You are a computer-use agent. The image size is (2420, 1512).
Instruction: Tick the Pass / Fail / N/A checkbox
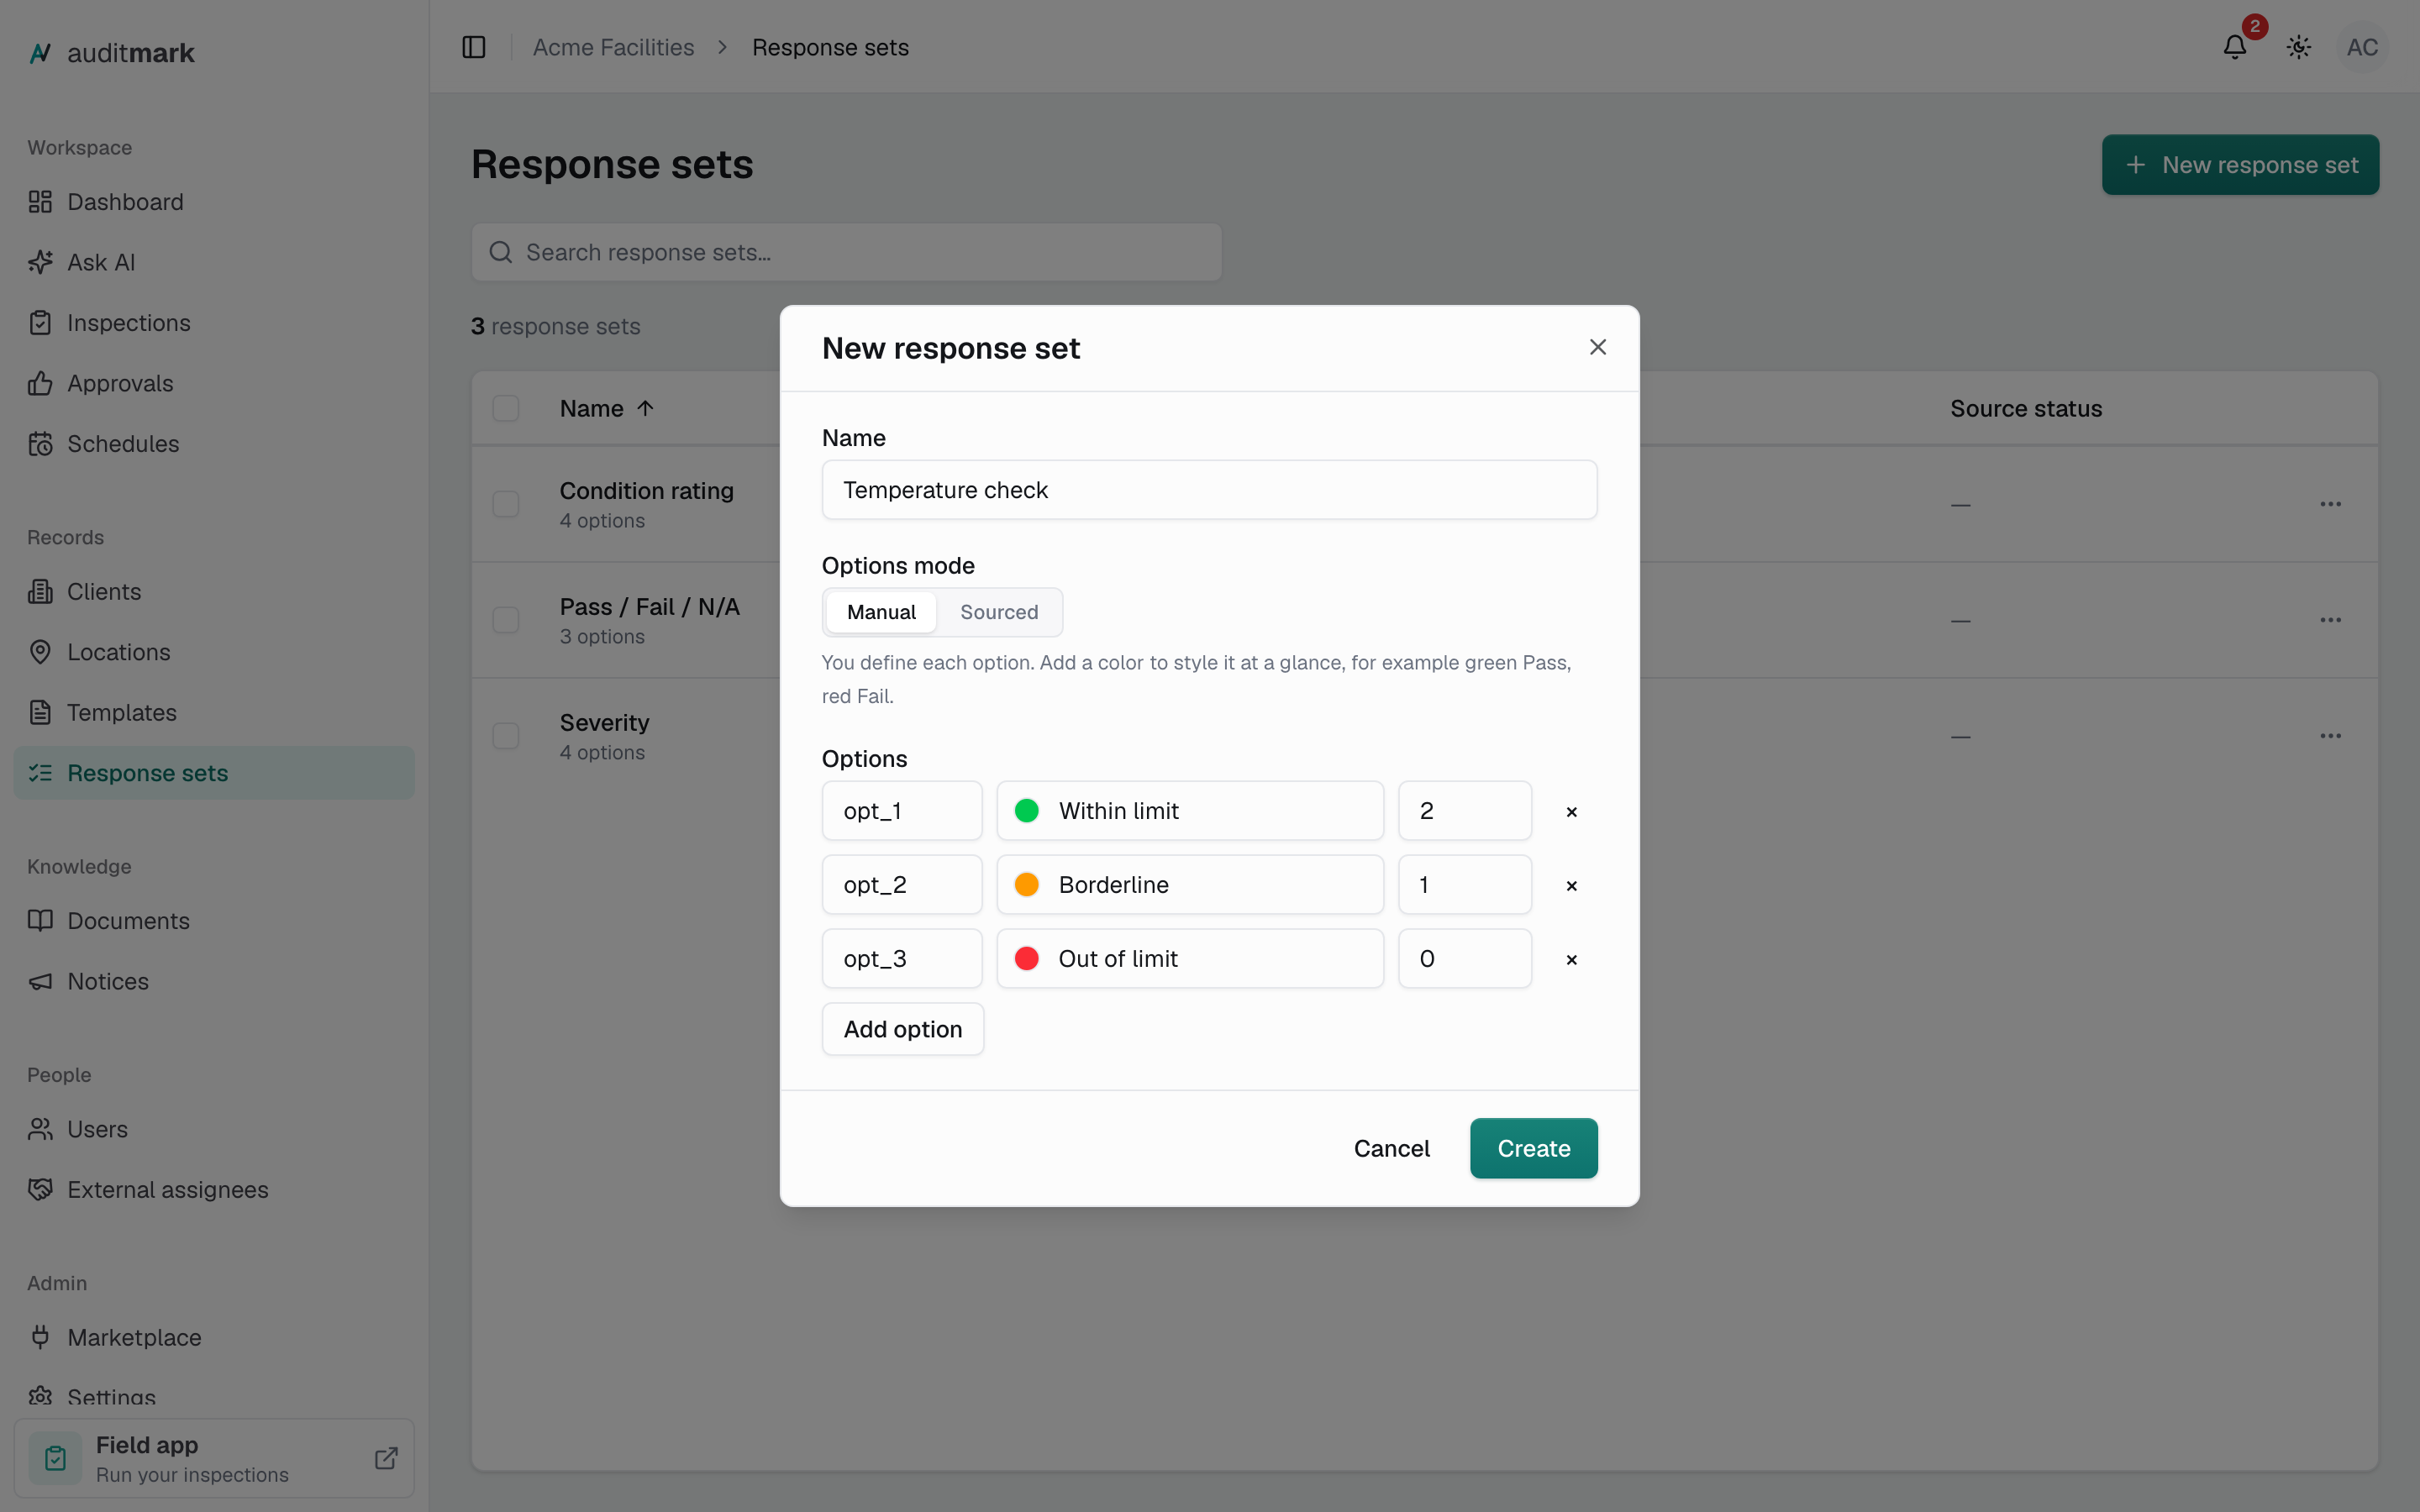click(506, 620)
